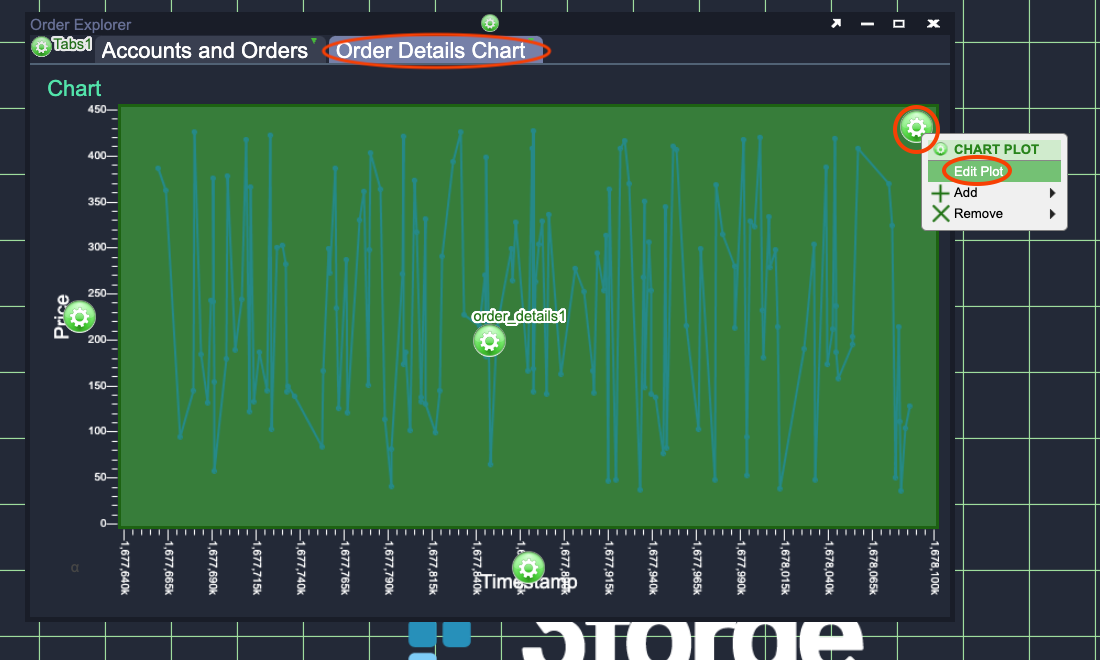
Task: Click the order_details1 series gear icon
Action: click(x=489, y=341)
